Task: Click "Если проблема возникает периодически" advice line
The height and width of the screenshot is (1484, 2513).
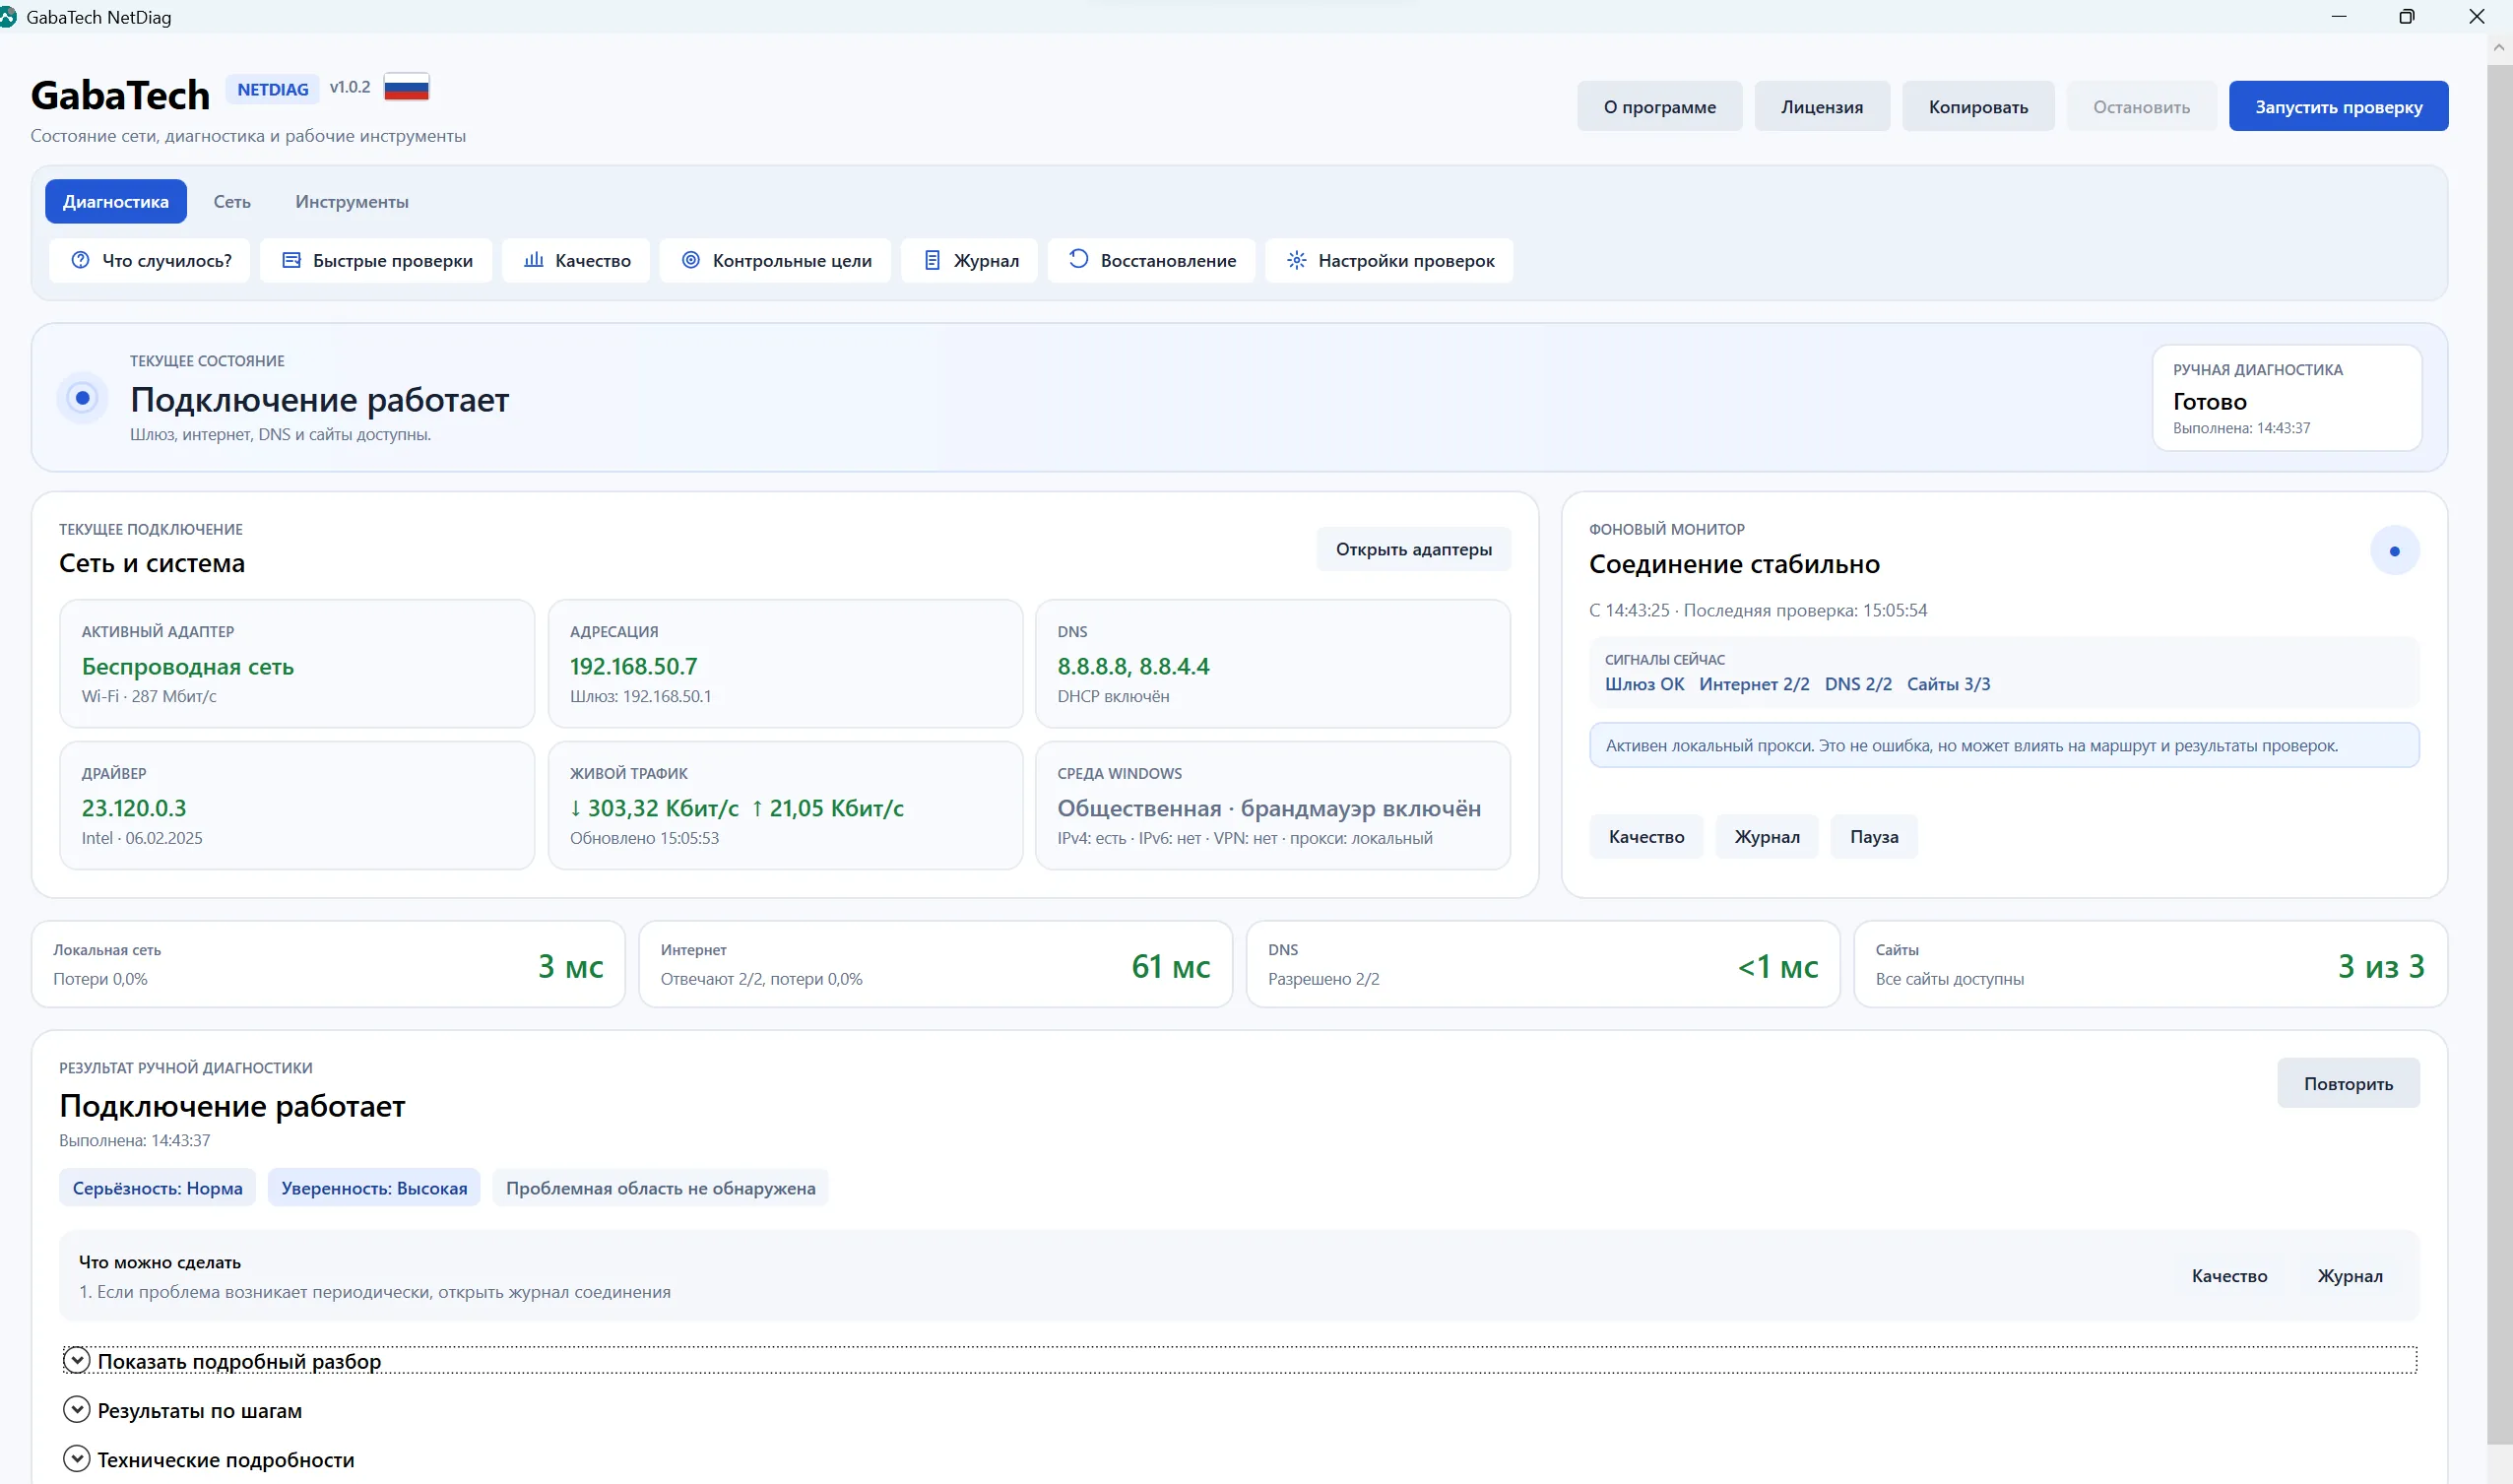Action: click(x=374, y=1291)
